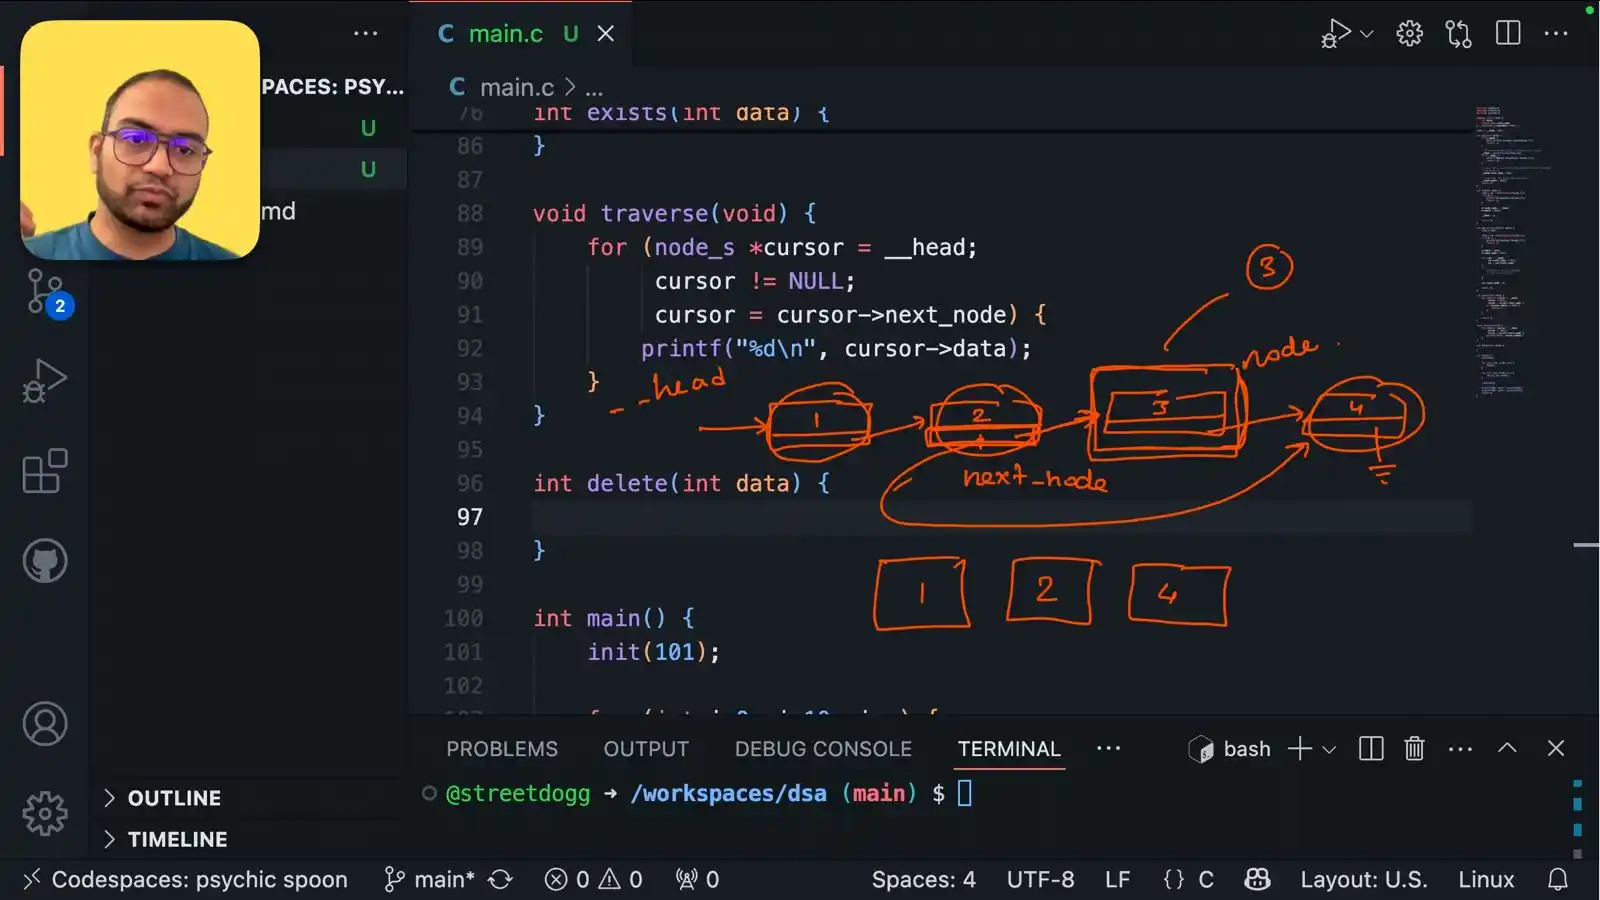Screen dimensions: 1600x900
Task: Switch to the DEBUG CONSOLE tab
Action: point(823,749)
